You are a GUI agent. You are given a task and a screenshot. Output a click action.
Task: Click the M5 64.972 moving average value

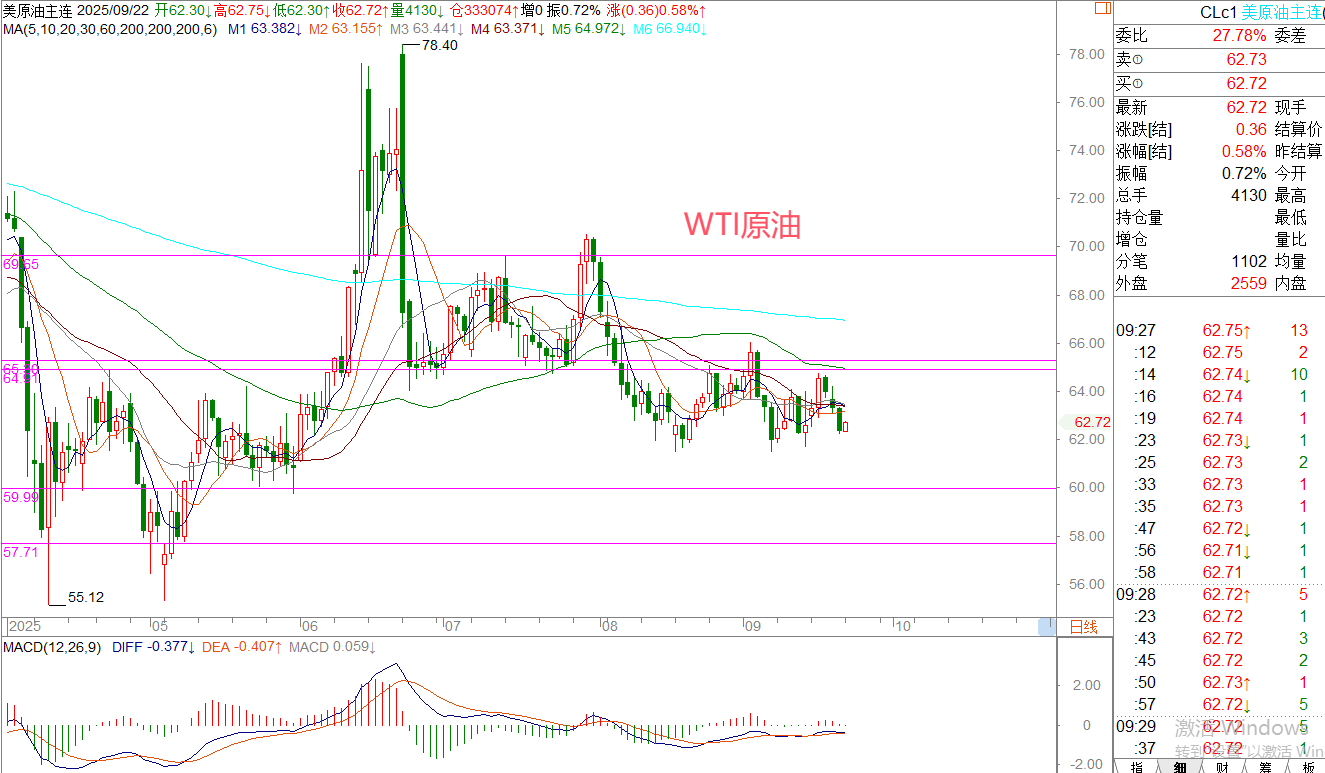click(x=590, y=29)
